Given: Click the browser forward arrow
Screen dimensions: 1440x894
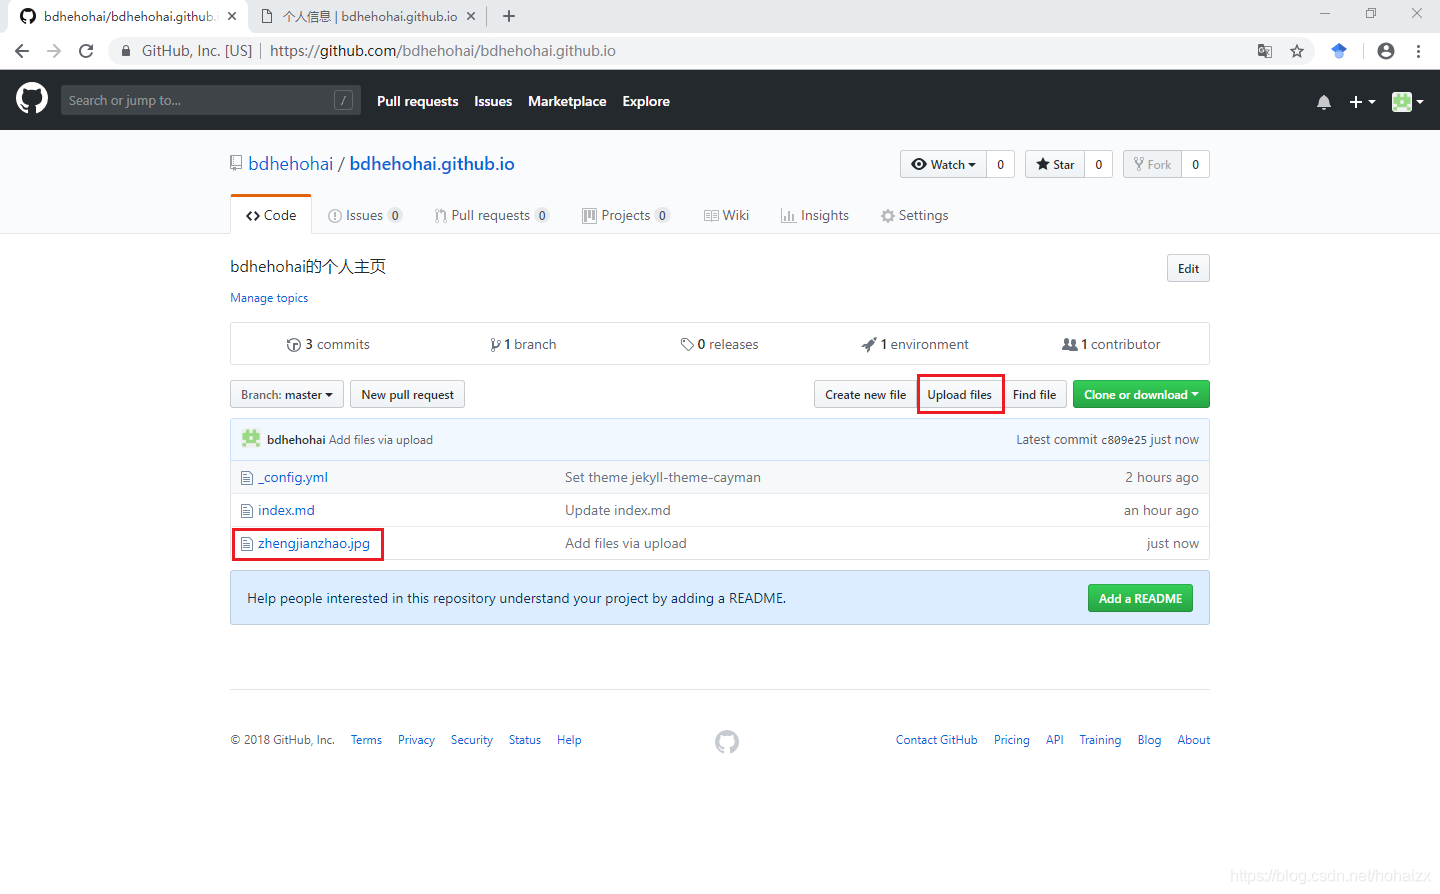Looking at the screenshot, I should (x=54, y=51).
